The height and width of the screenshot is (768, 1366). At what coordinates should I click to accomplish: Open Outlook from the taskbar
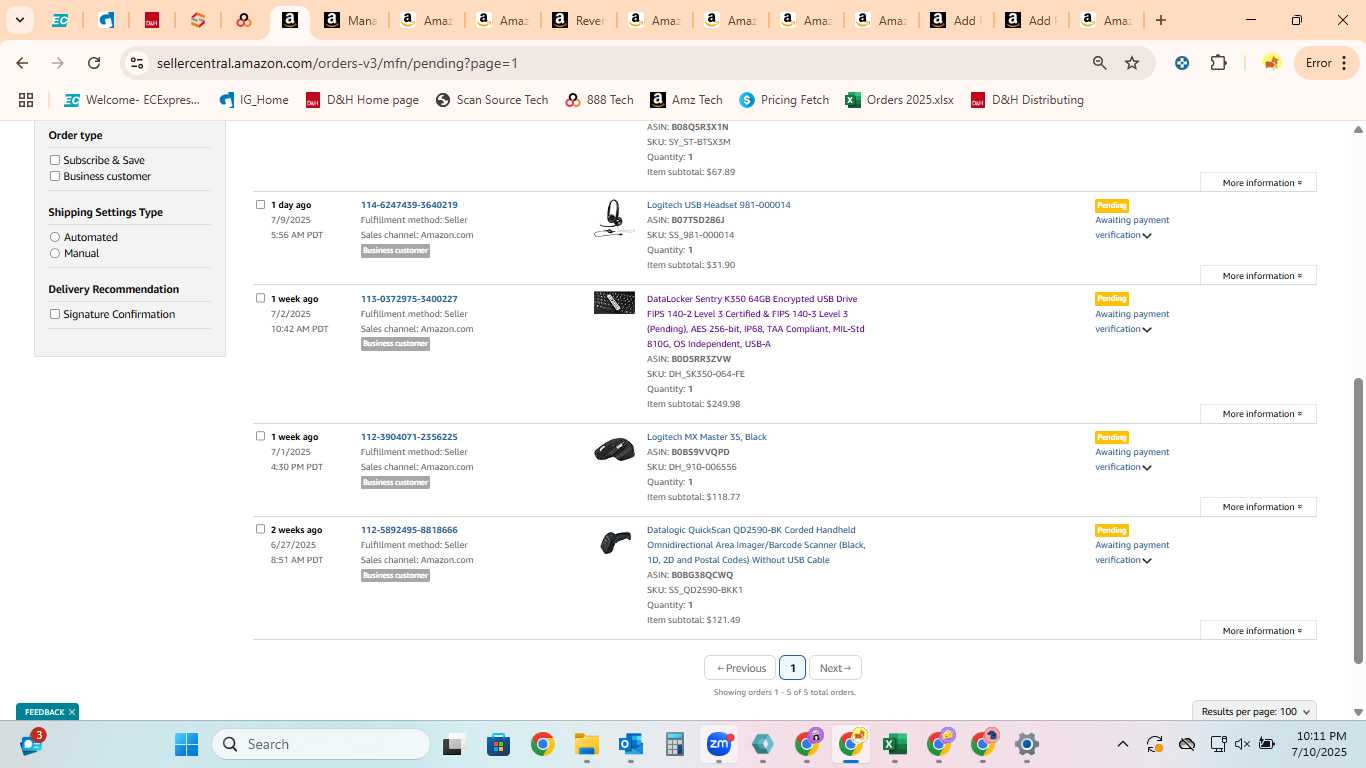(631, 744)
